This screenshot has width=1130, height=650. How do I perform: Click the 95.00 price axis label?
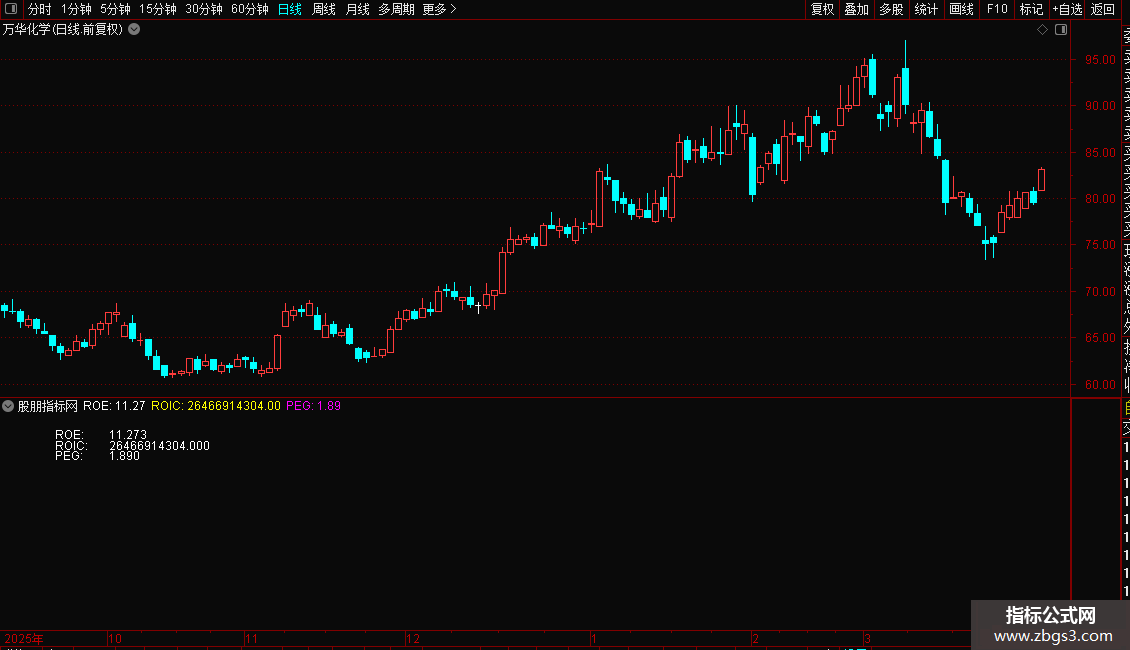click(1100, 60)
